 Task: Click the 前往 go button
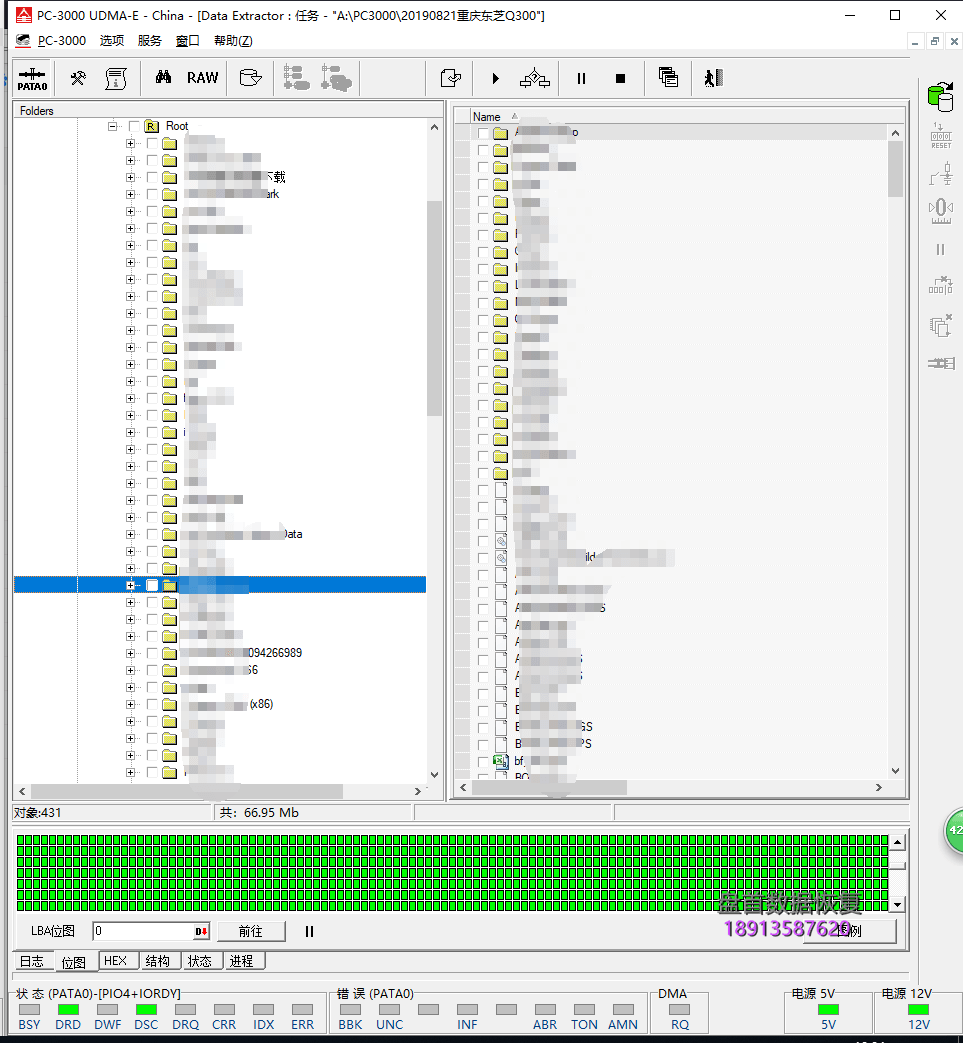(251, 931)
